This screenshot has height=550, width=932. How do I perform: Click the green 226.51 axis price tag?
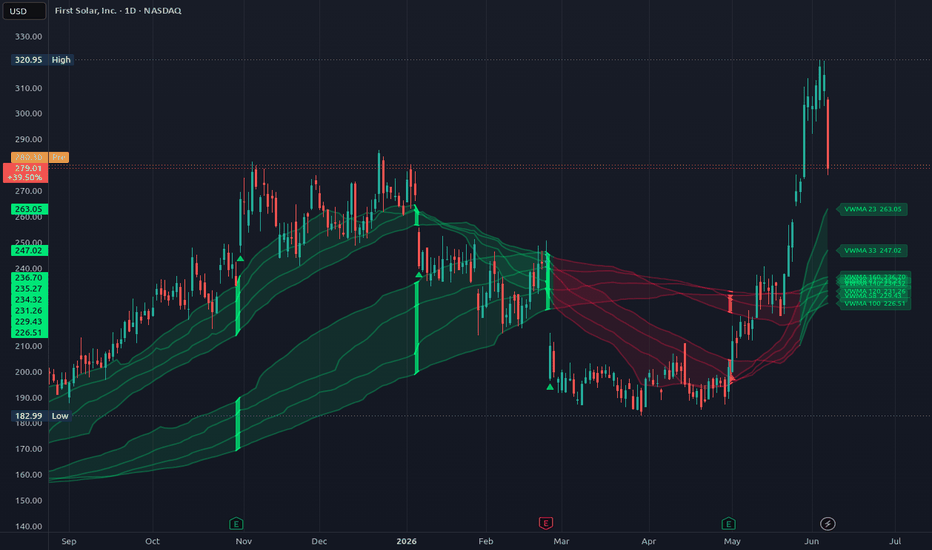29,332
